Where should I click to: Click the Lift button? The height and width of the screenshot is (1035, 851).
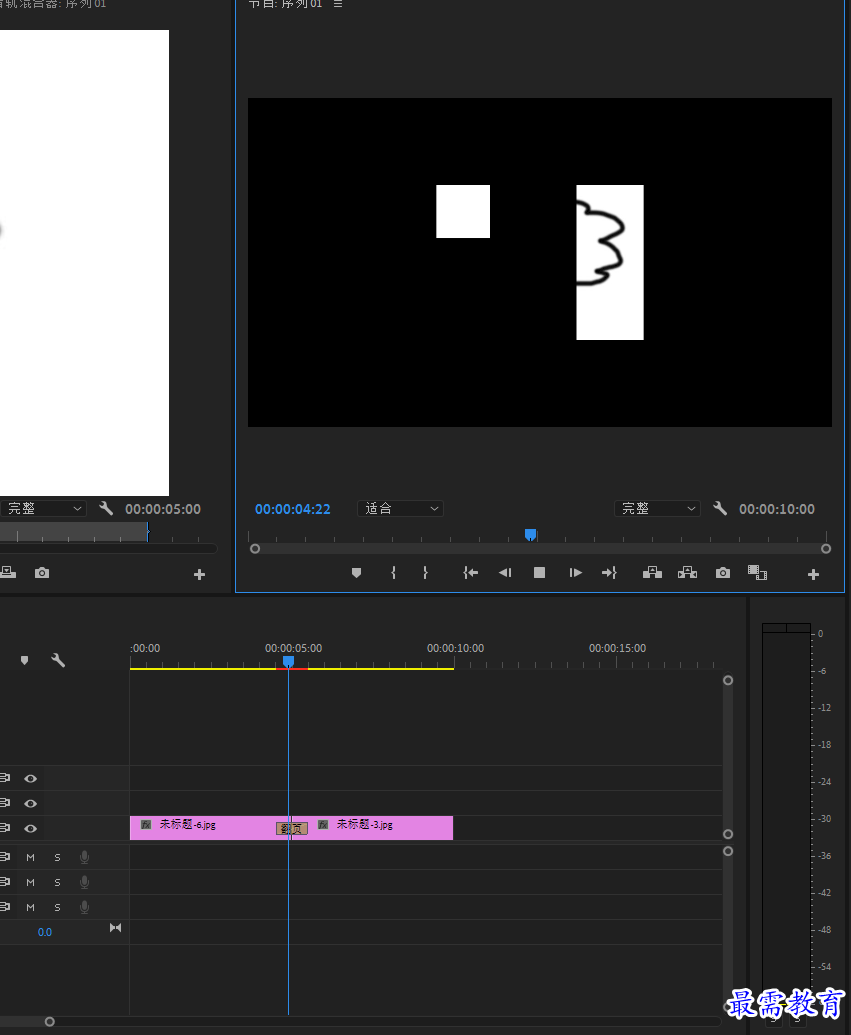pos(652,573)
